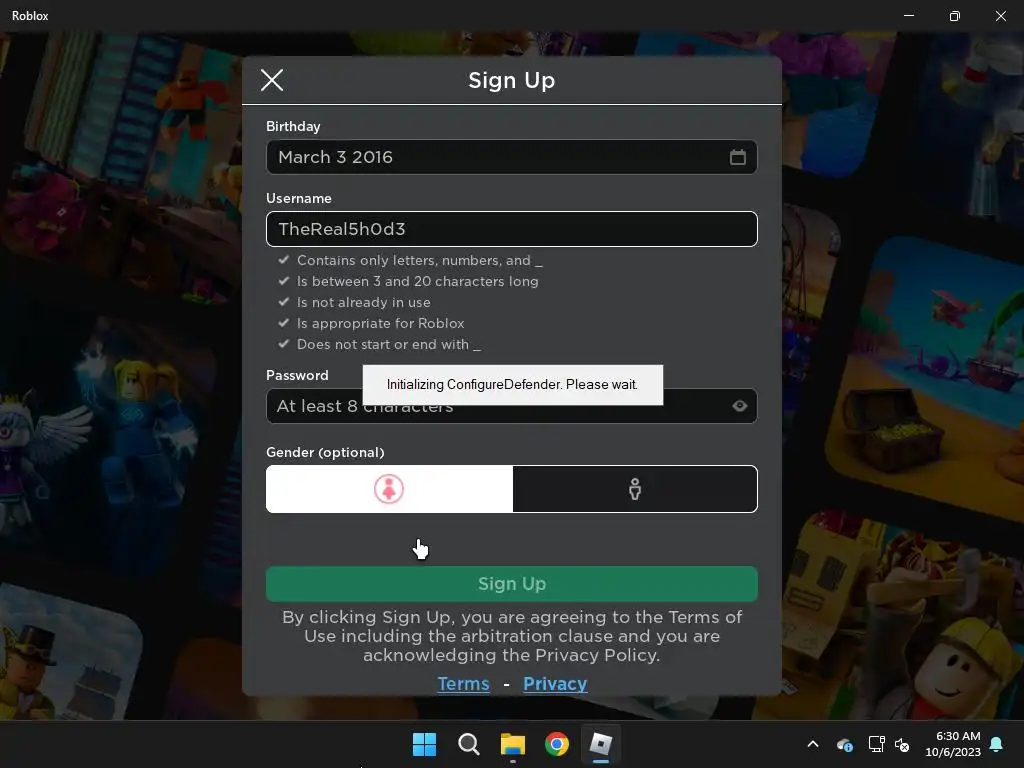Select the male gender option
This screenshot has height=768, width=1024.
635,489
